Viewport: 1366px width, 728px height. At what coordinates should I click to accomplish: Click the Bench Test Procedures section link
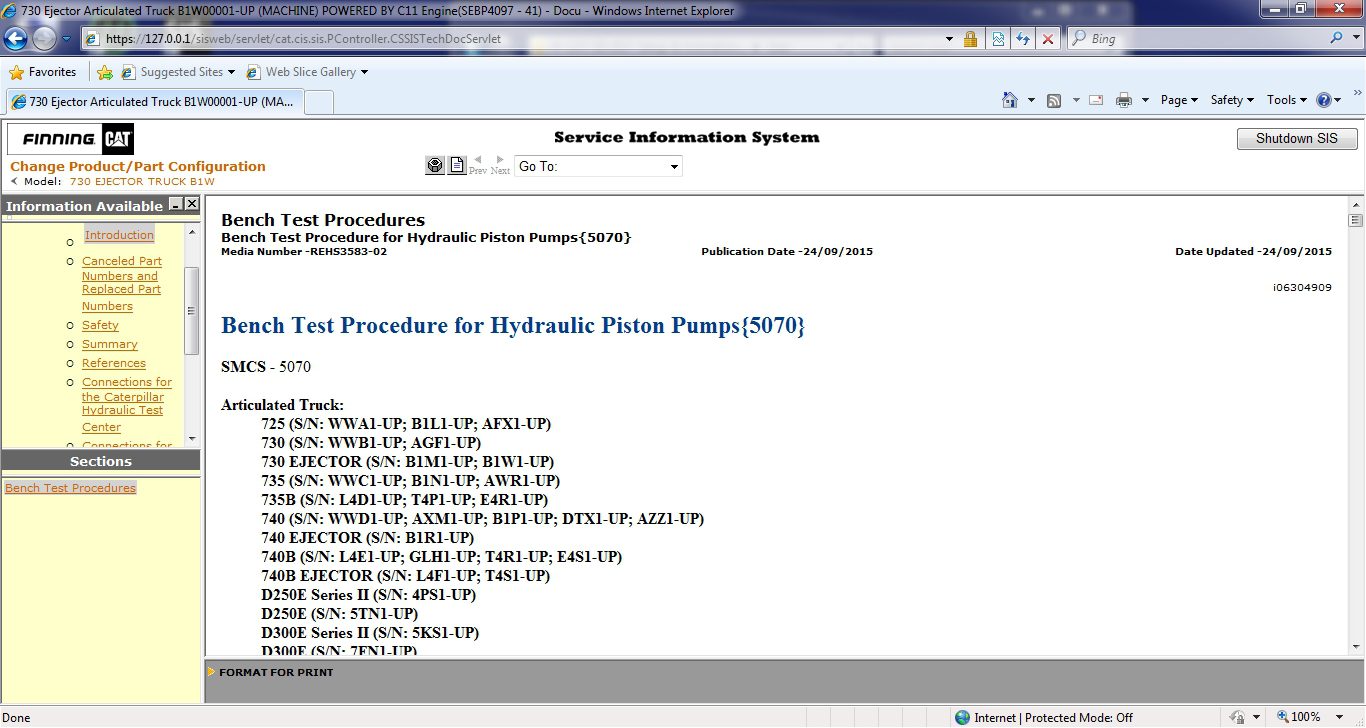click(70, 488)
